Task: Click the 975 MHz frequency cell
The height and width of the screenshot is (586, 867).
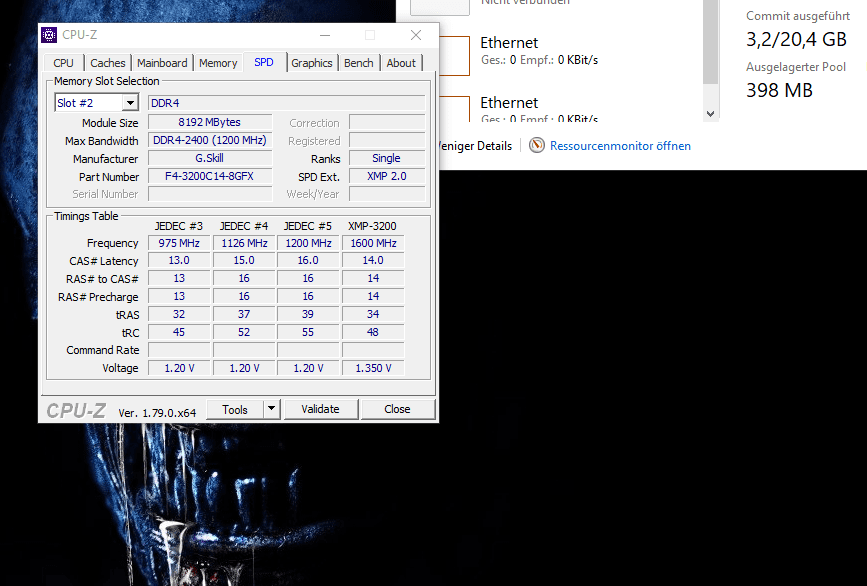Action: [x=179, y=243]
